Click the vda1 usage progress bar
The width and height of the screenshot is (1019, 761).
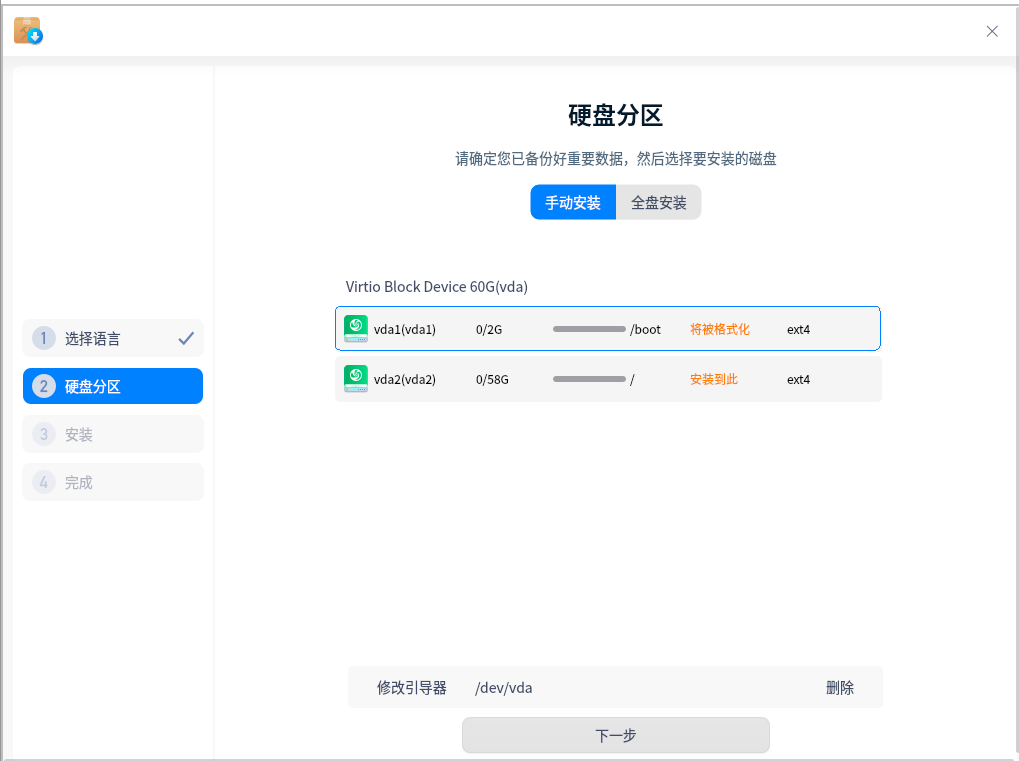click(x=589, y=329)
